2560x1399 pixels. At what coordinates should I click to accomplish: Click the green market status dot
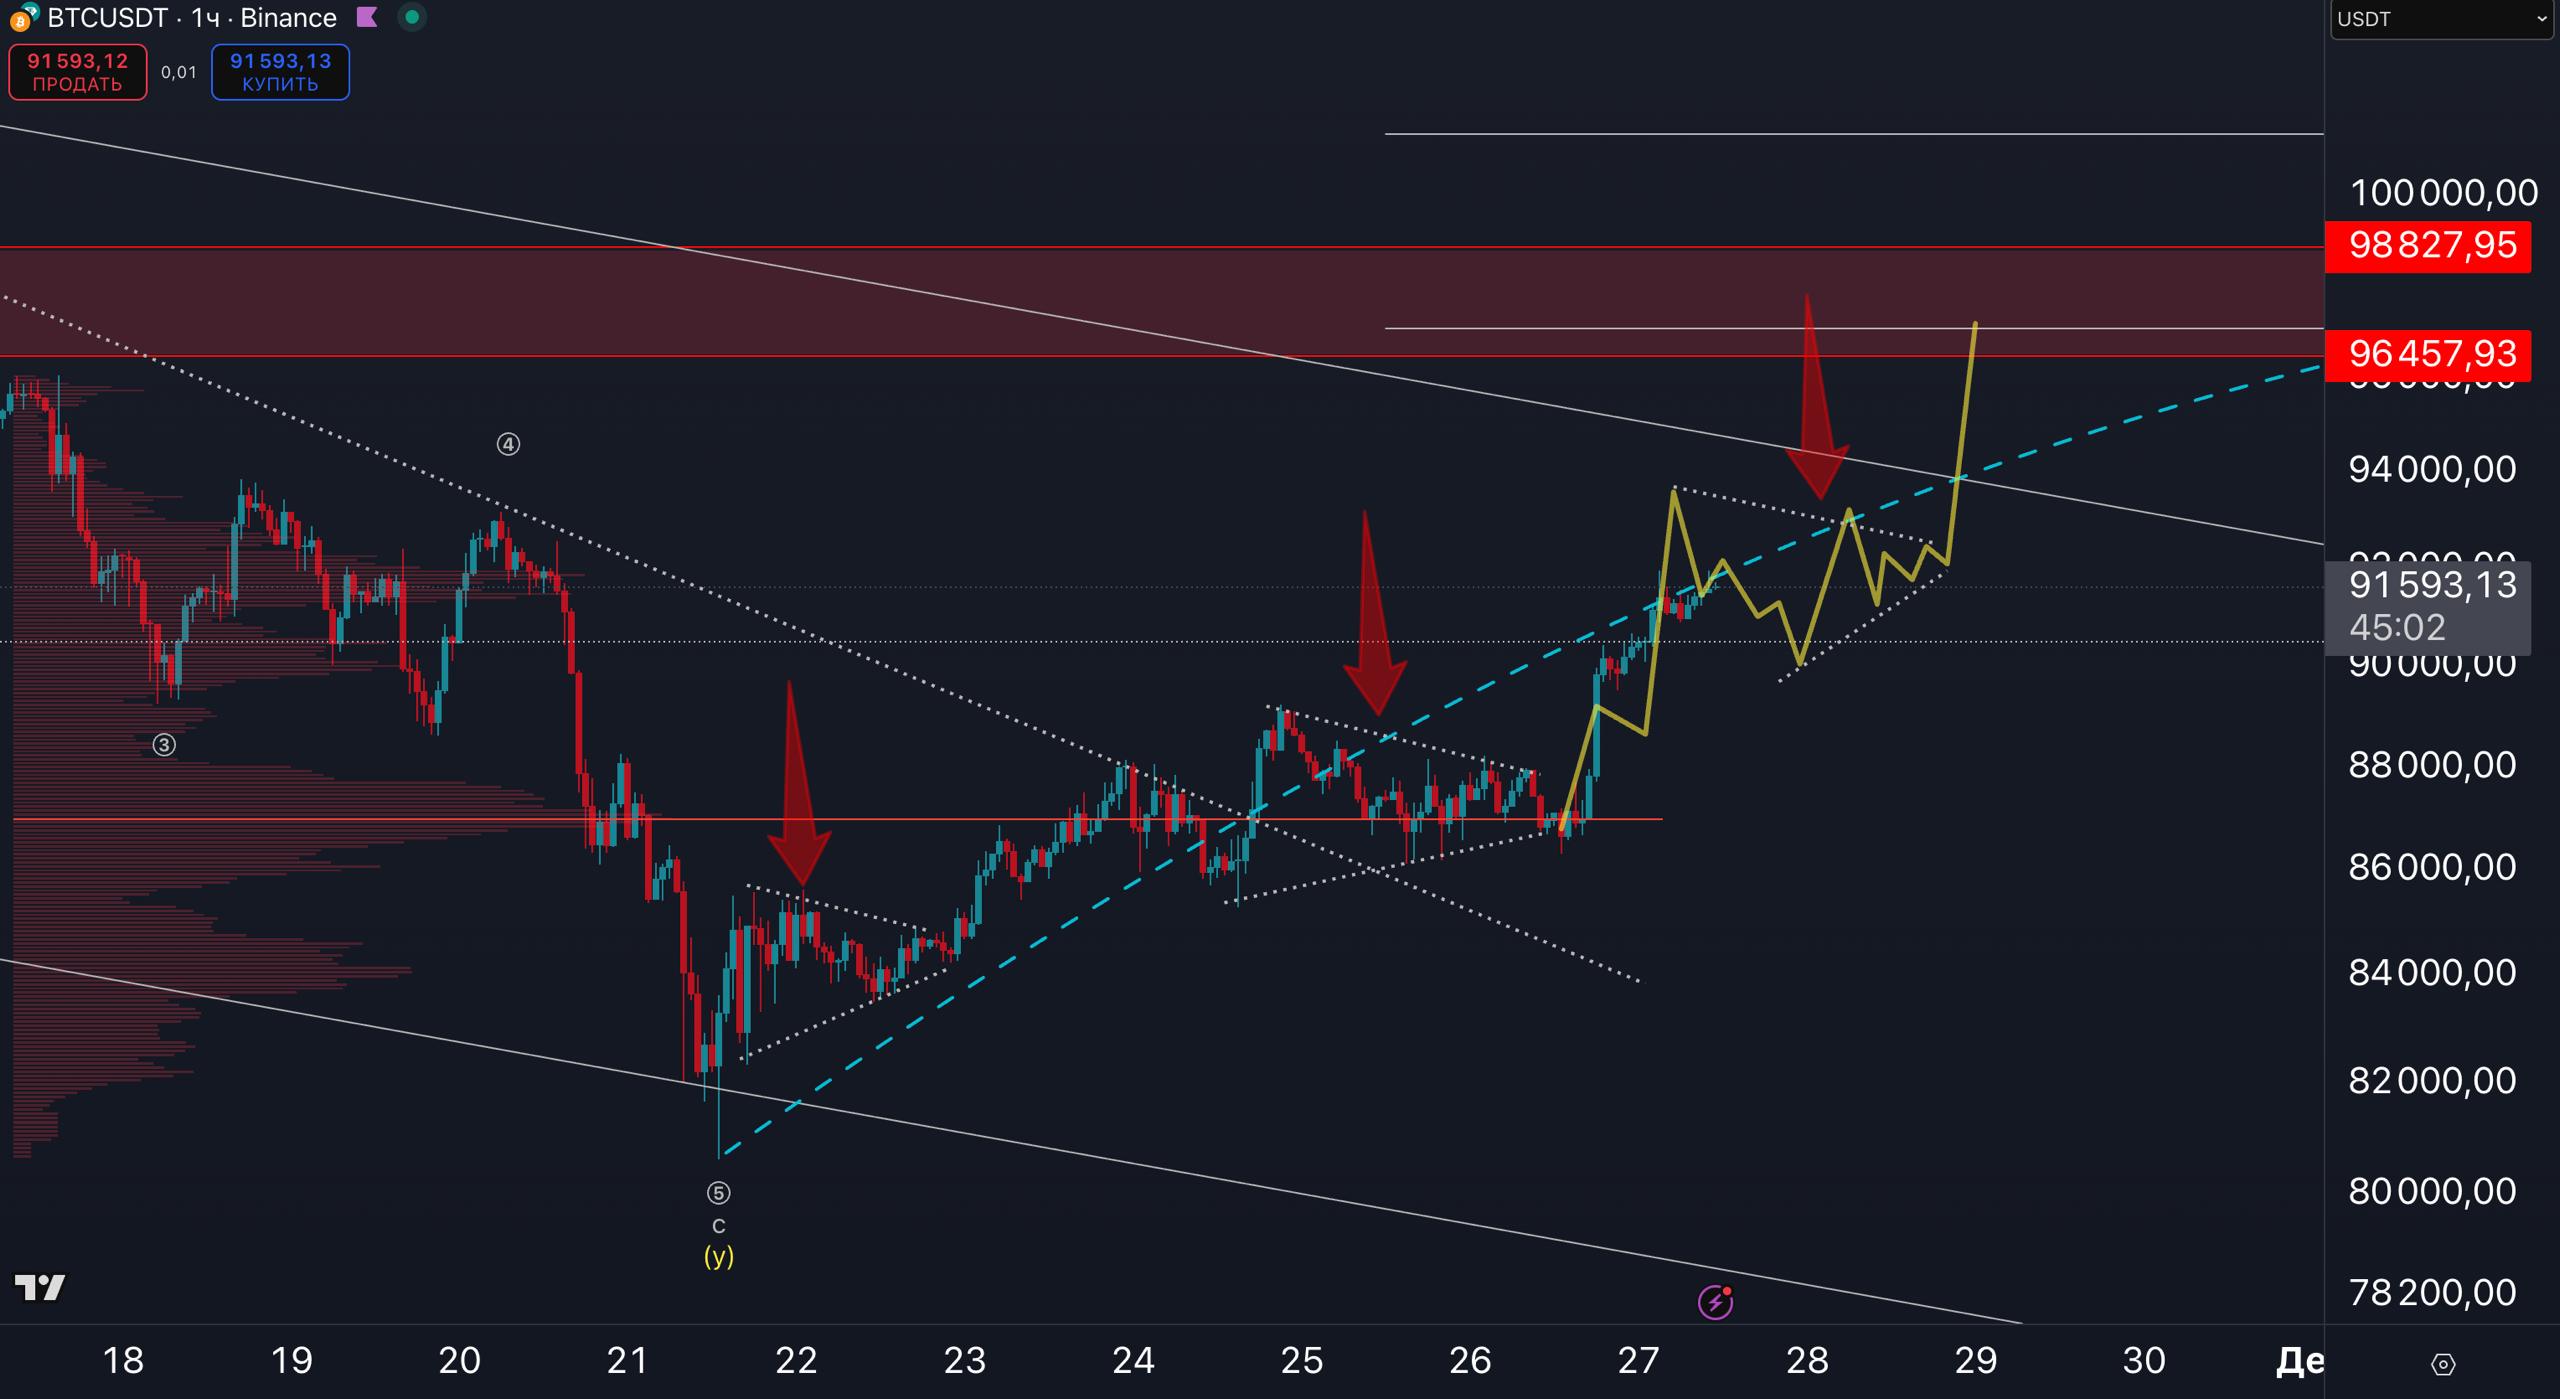pyautogui.click(x=412, y=17)
